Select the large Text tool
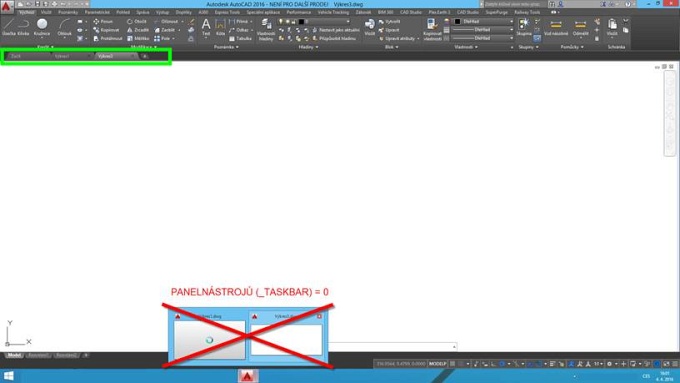This screenshot has height=383, width=680. click(x=206, y=27)
